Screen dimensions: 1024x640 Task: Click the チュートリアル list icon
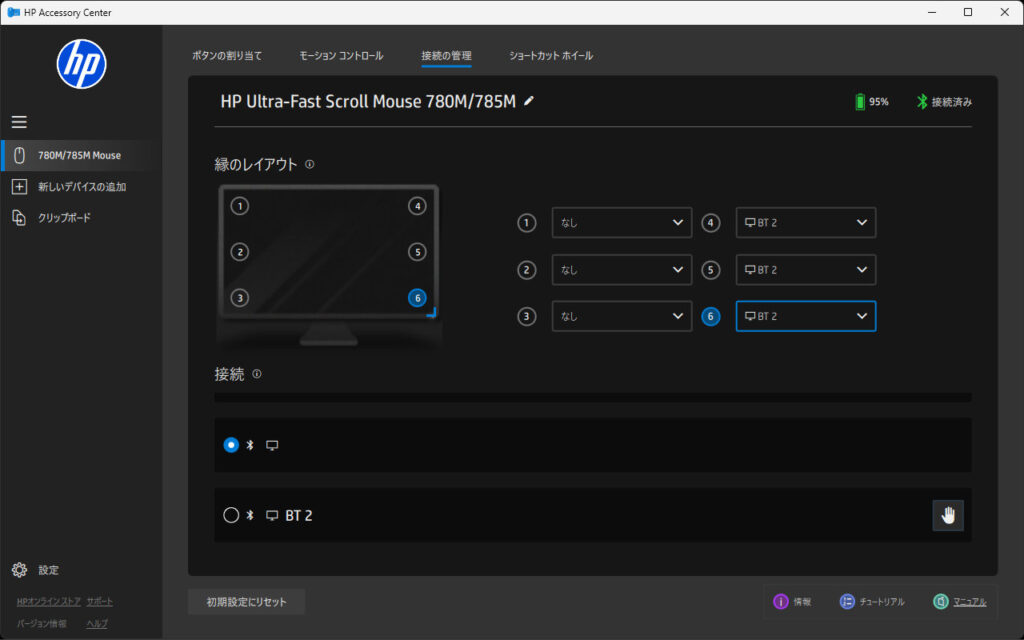click(x=847, y=601)
